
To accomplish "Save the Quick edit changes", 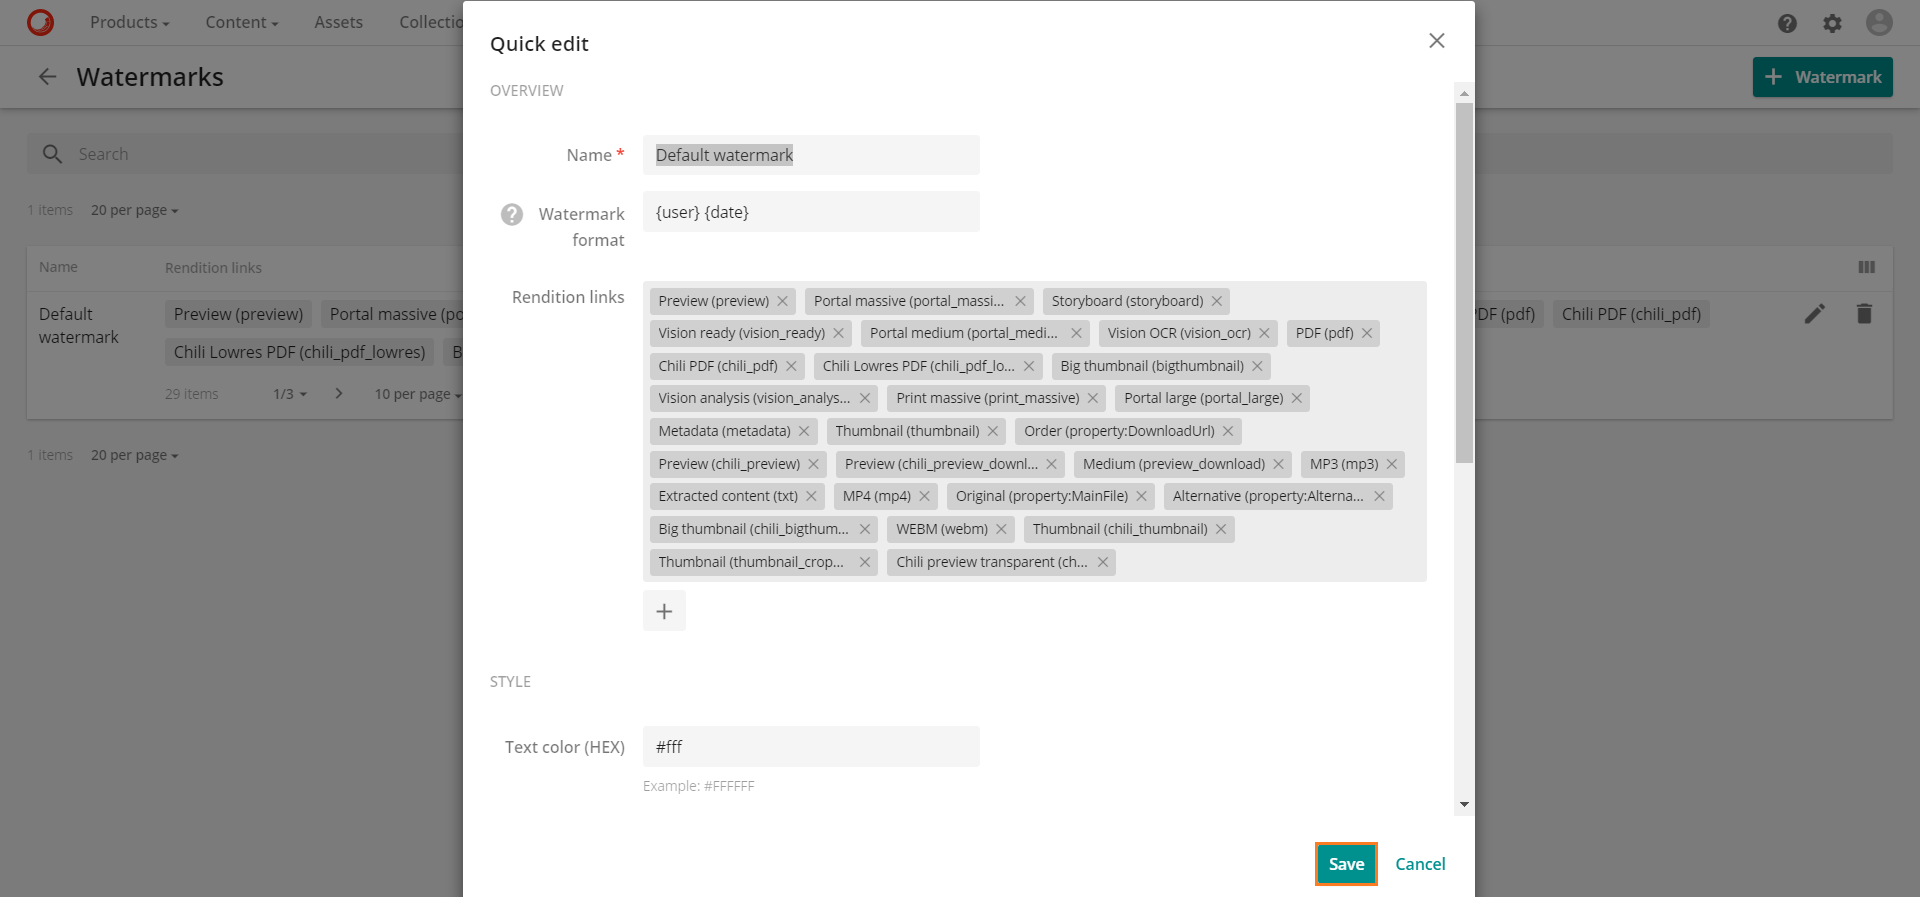I will 1346,864.
